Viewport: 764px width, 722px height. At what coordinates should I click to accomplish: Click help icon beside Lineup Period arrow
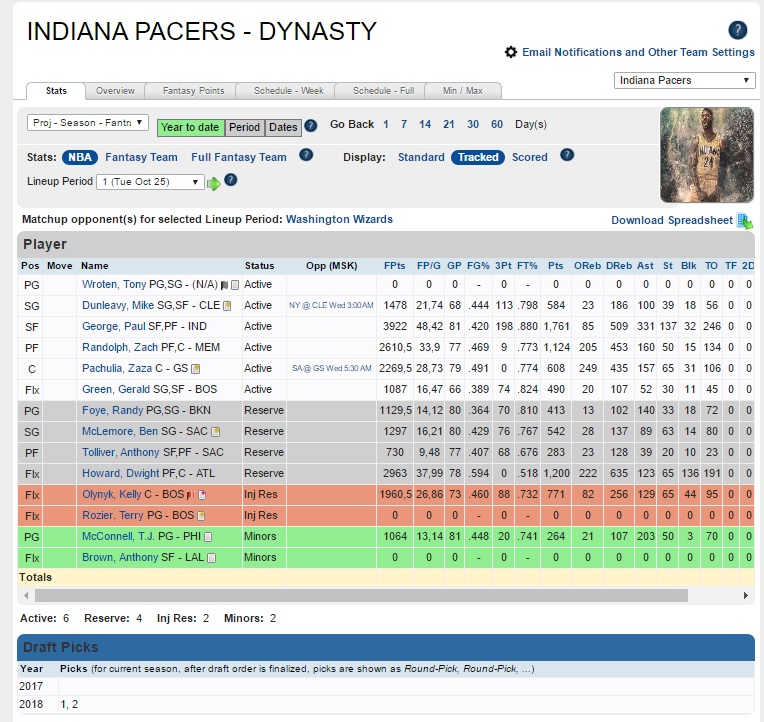pos(230,180)
